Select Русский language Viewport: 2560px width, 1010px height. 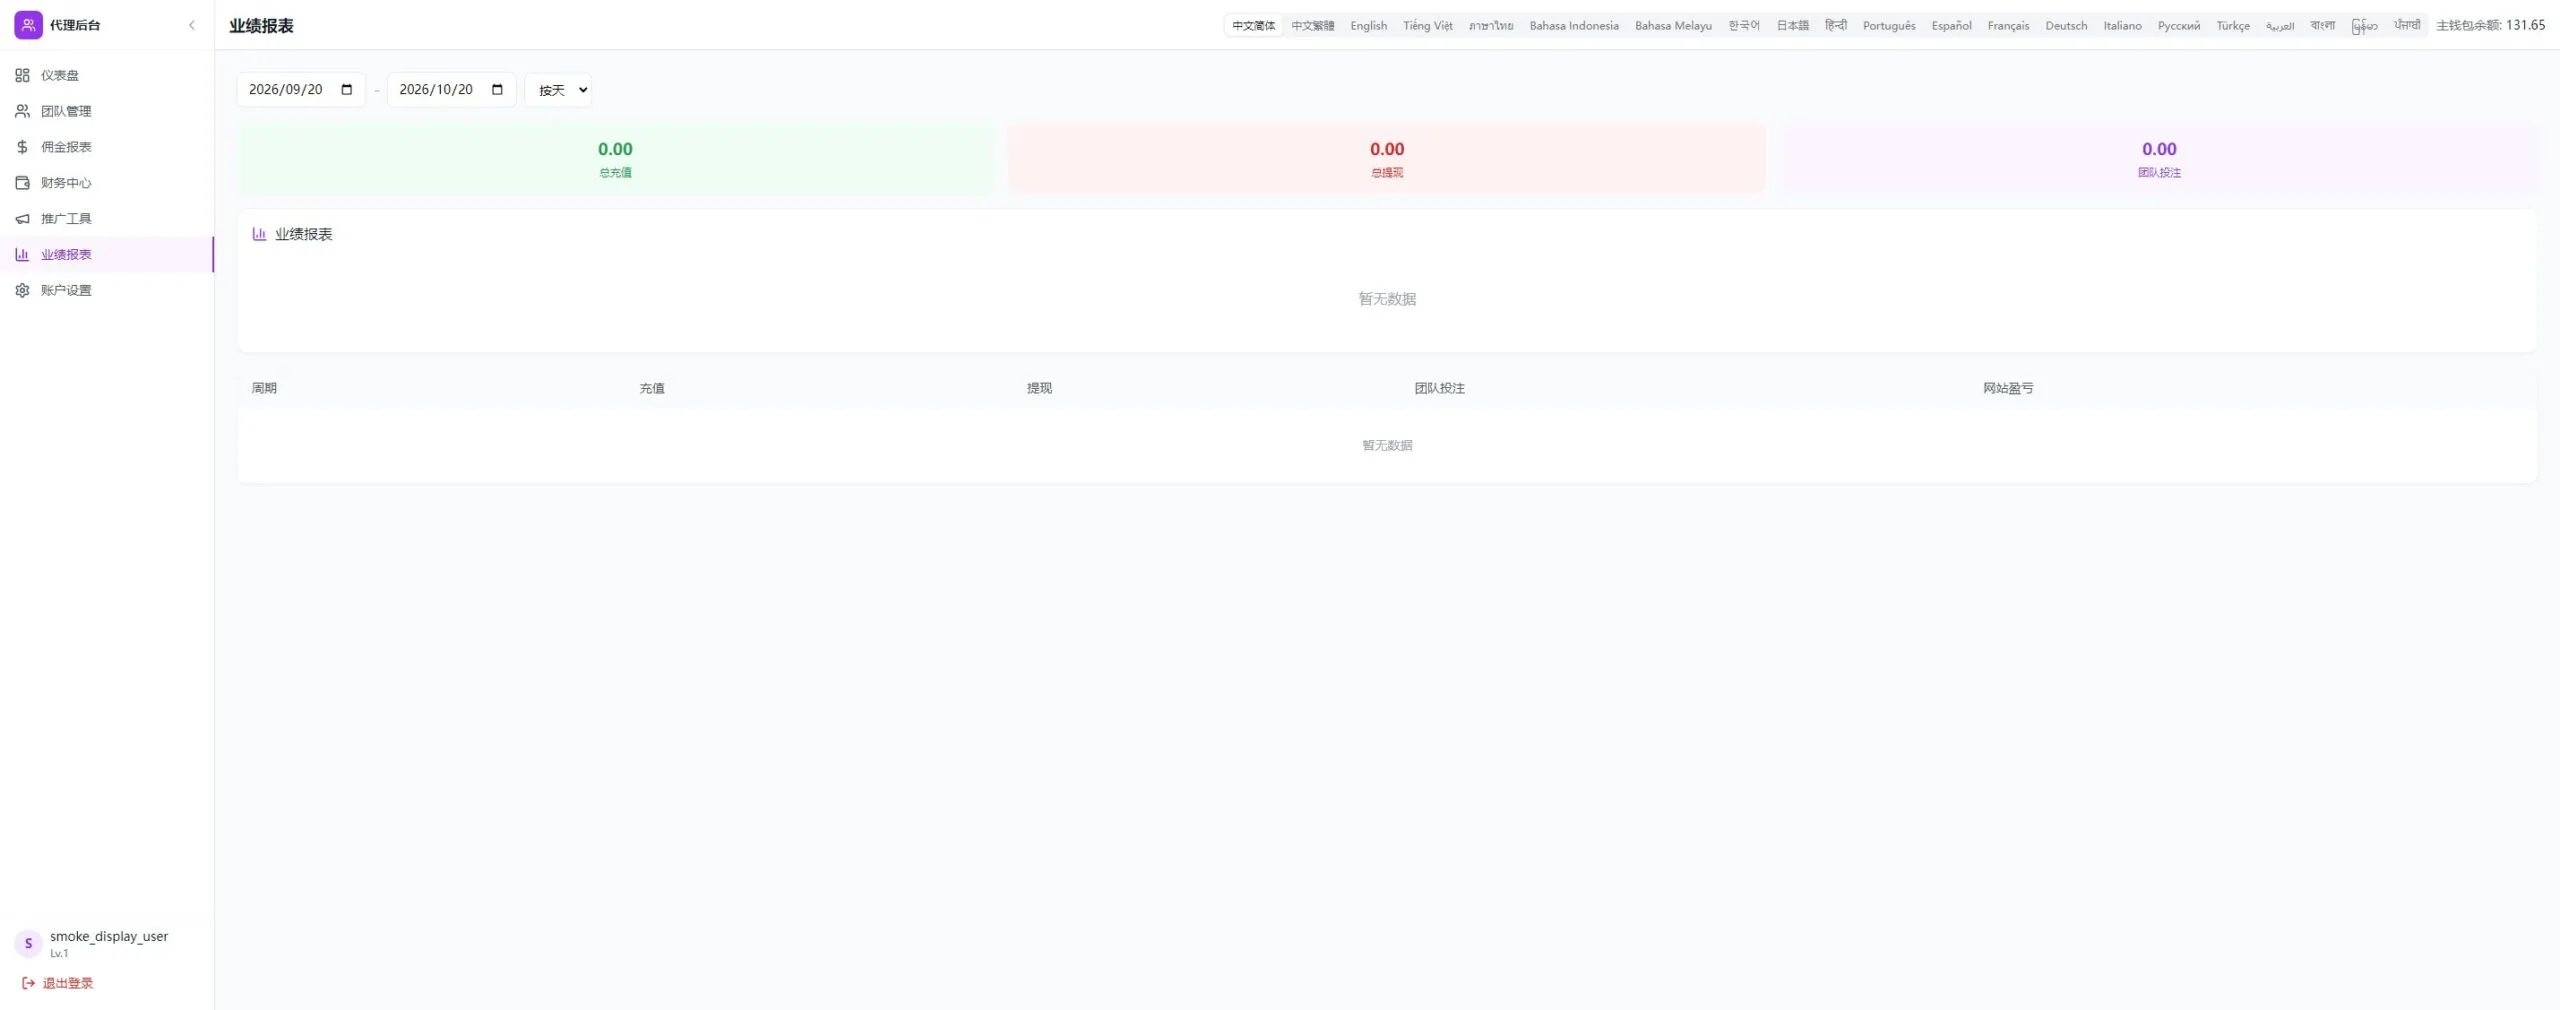coord(2178,25)
